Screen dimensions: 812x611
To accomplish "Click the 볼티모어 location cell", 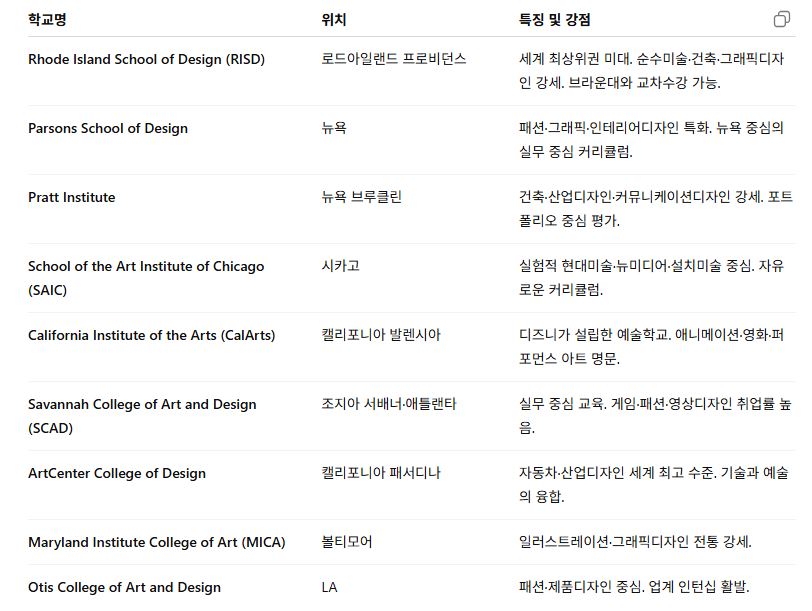I will [x=347, y=542].
